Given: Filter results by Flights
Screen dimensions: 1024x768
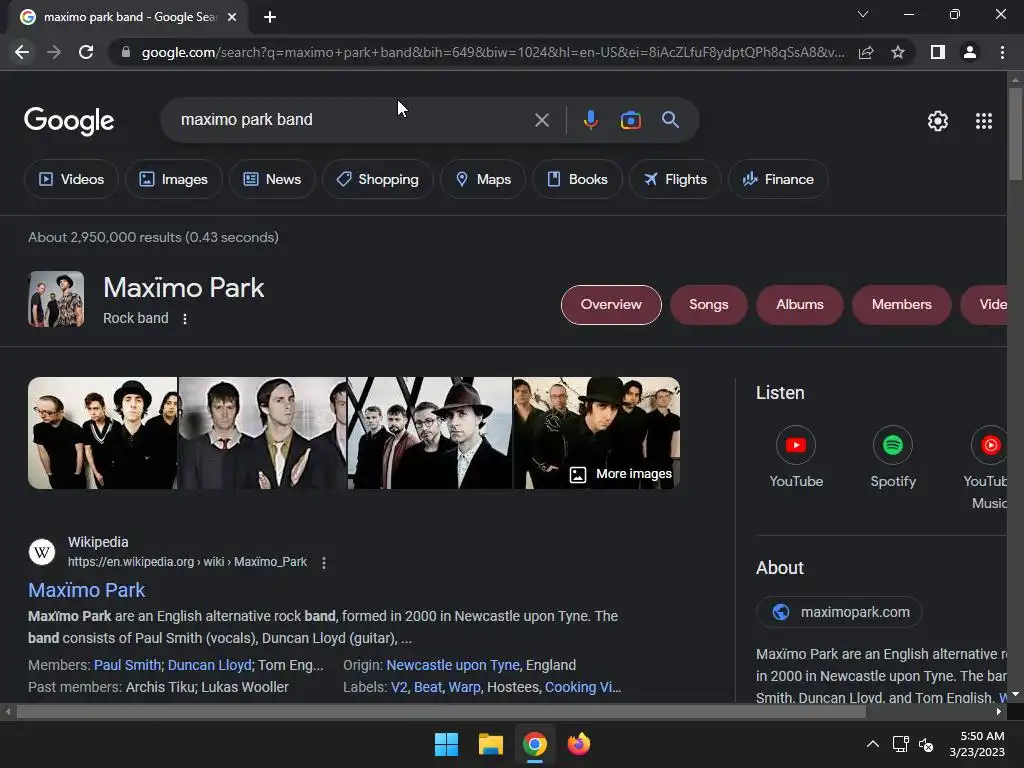Looking at the screenshot, I should point(675,179).
